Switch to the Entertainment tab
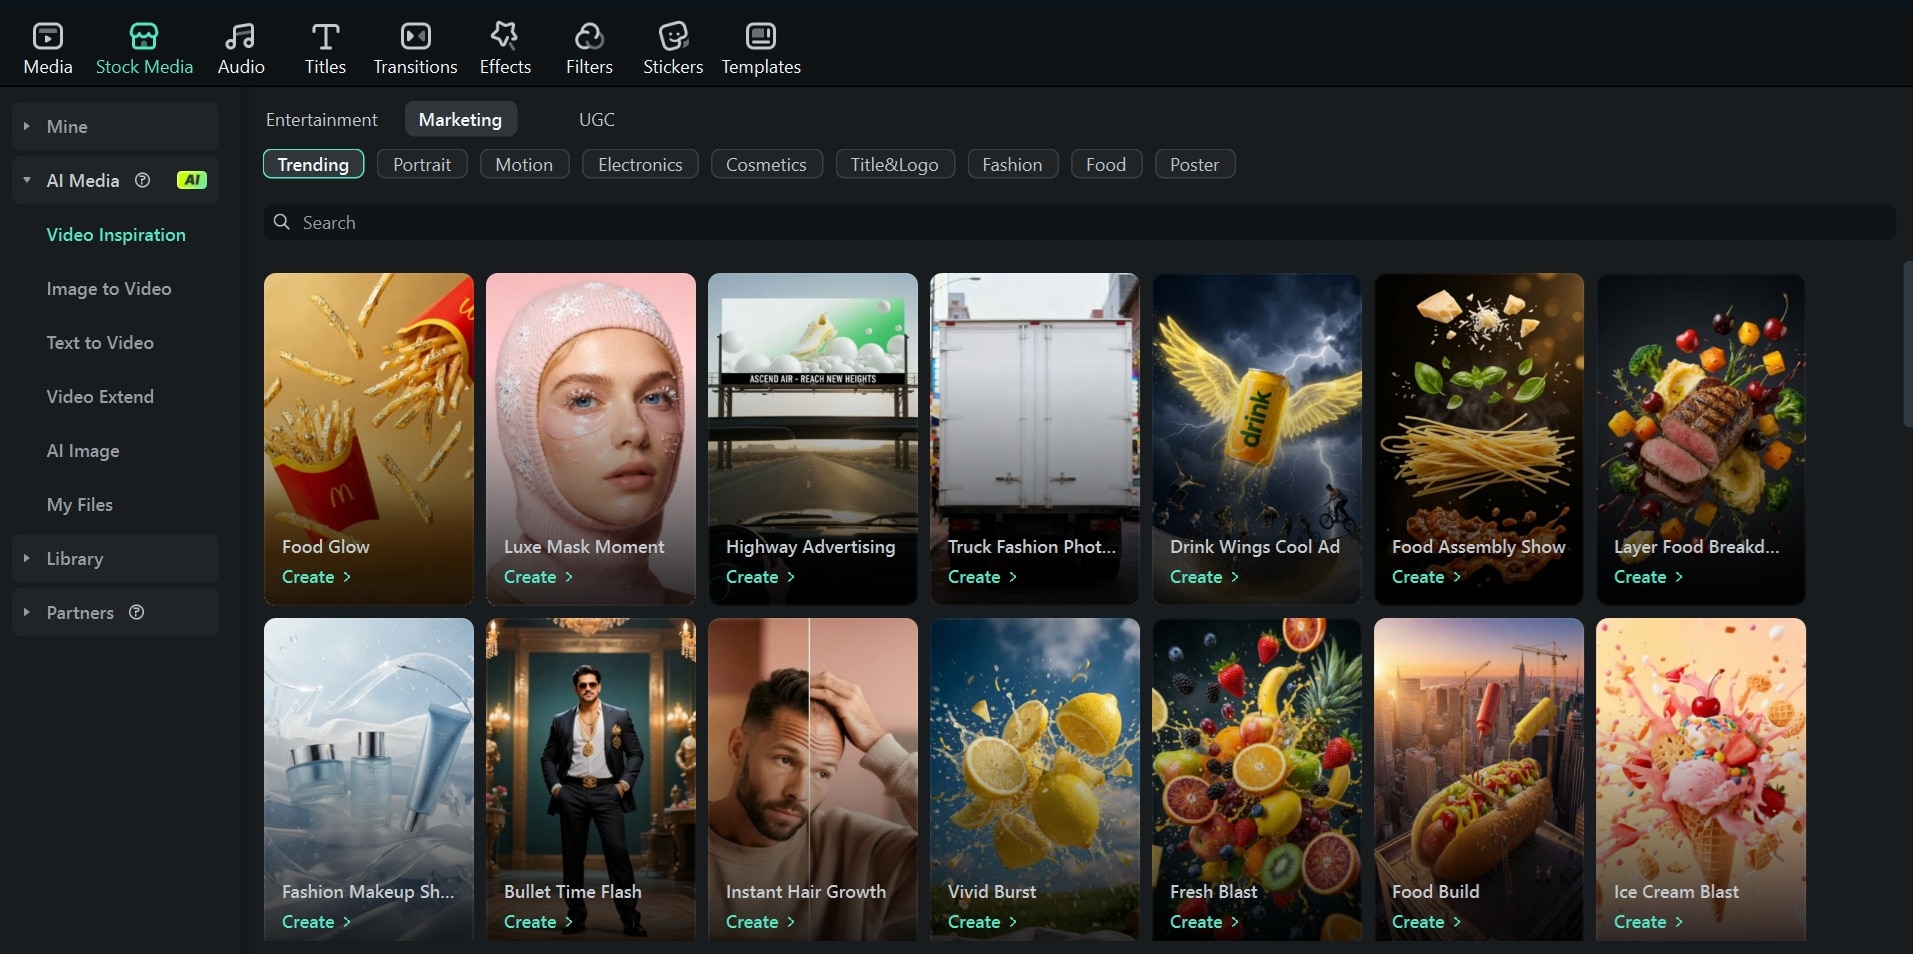Screen dimensions: 1913x954 pyautogui.click(x=321, y=119)
